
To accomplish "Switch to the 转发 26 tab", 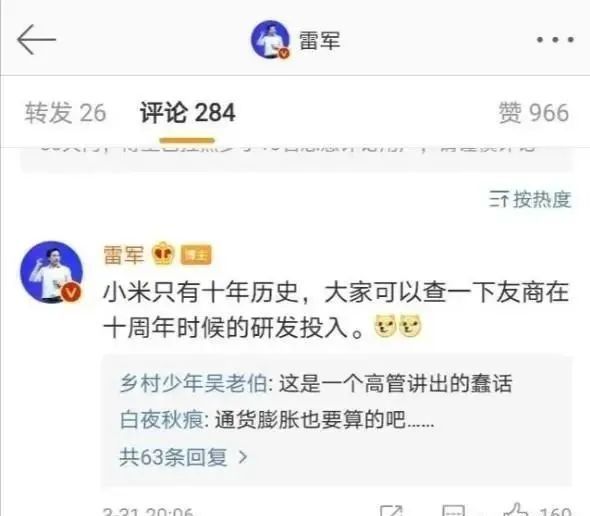I will pos(65,113).
